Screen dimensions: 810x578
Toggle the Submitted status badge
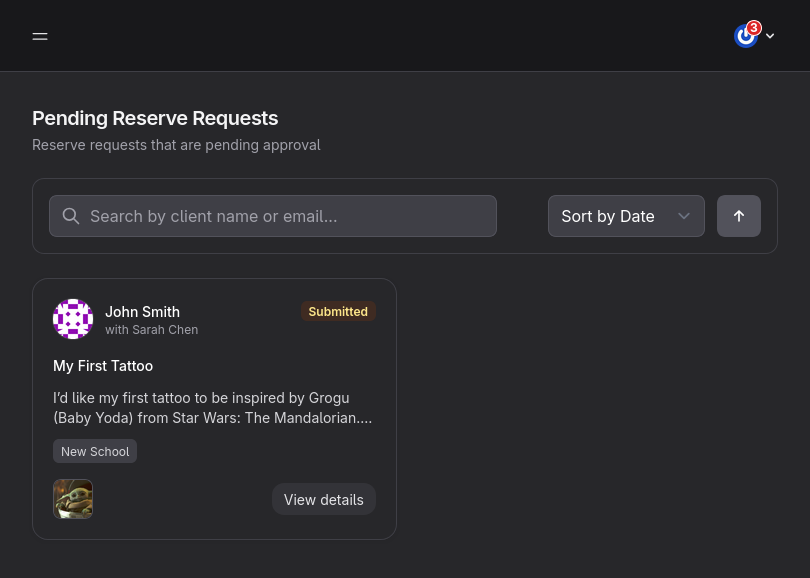338,311
